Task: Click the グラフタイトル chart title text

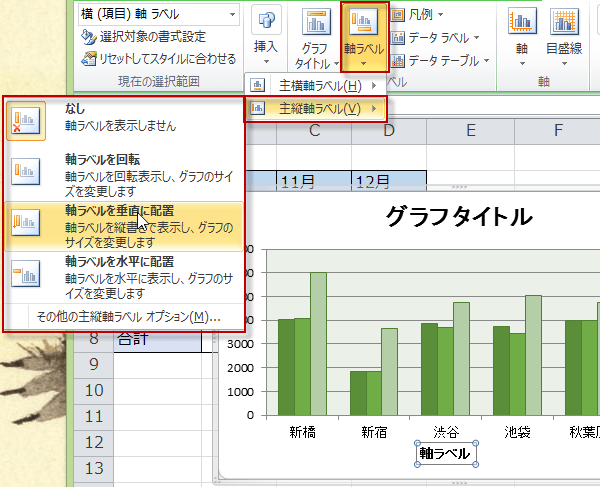Action: tap(459, 216)
